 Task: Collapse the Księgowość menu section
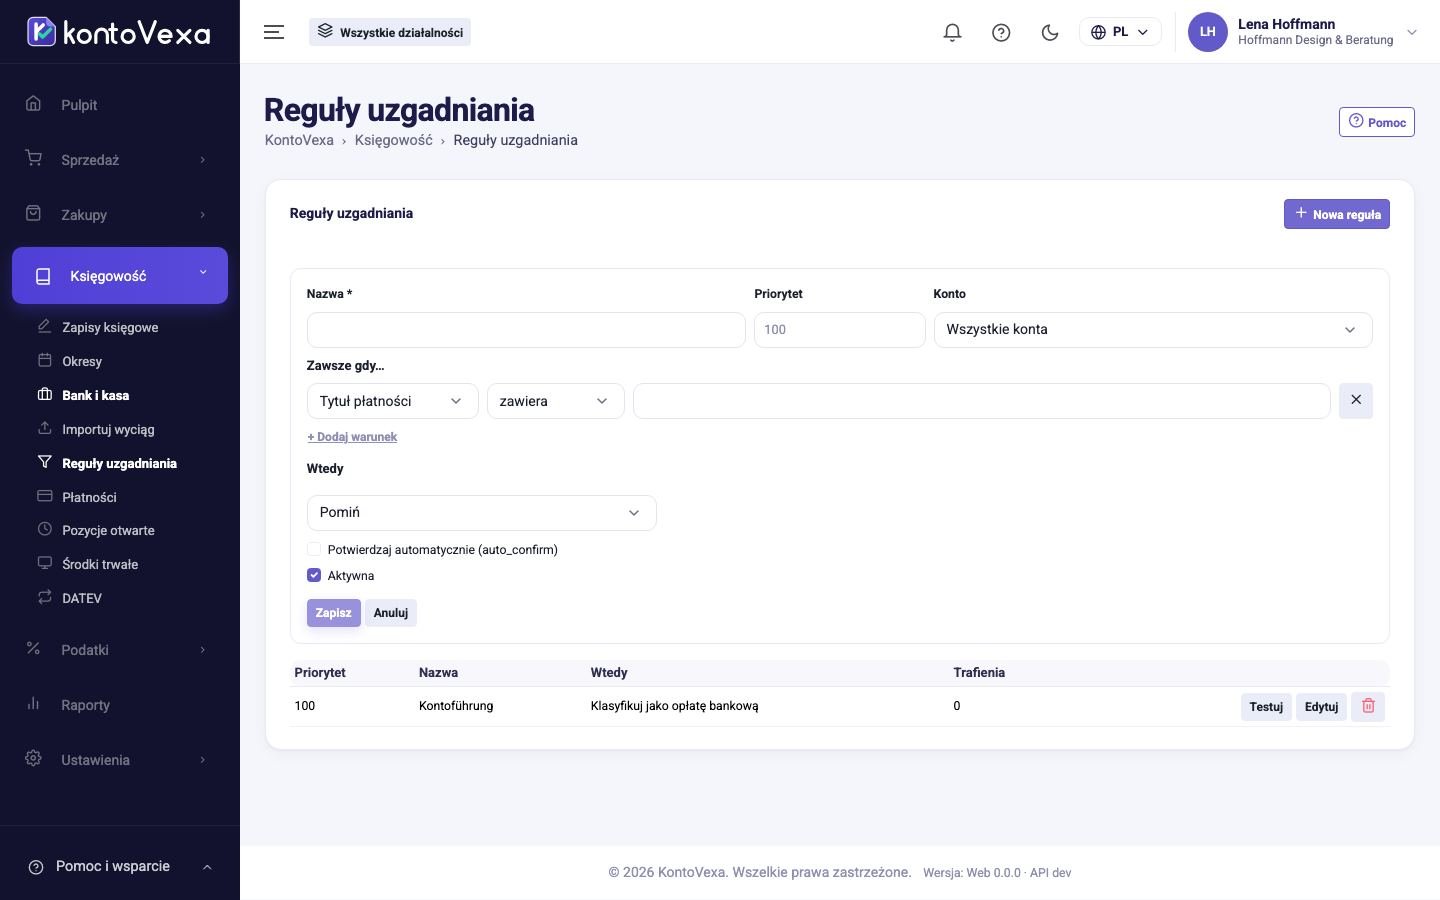(x=120, y=275)
